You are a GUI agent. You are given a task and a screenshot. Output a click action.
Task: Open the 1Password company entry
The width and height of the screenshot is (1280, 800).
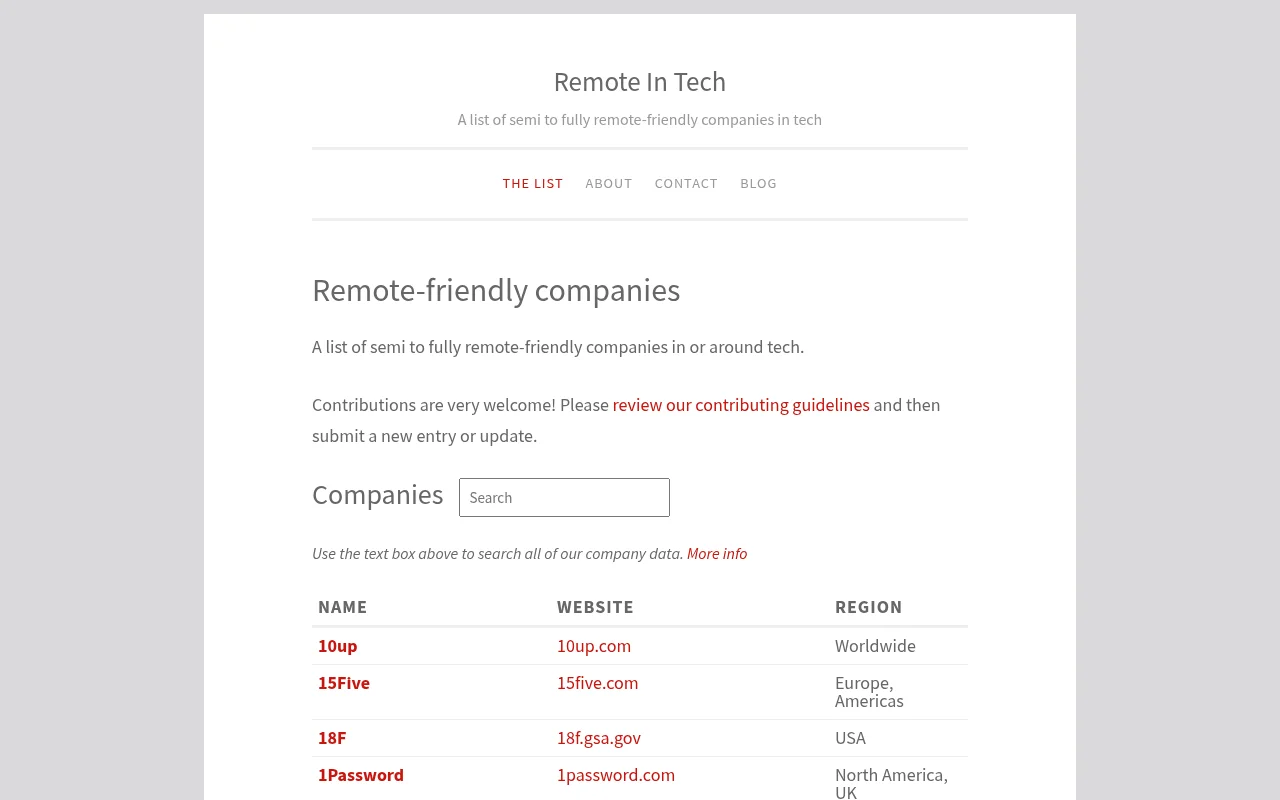coord(361,775)
